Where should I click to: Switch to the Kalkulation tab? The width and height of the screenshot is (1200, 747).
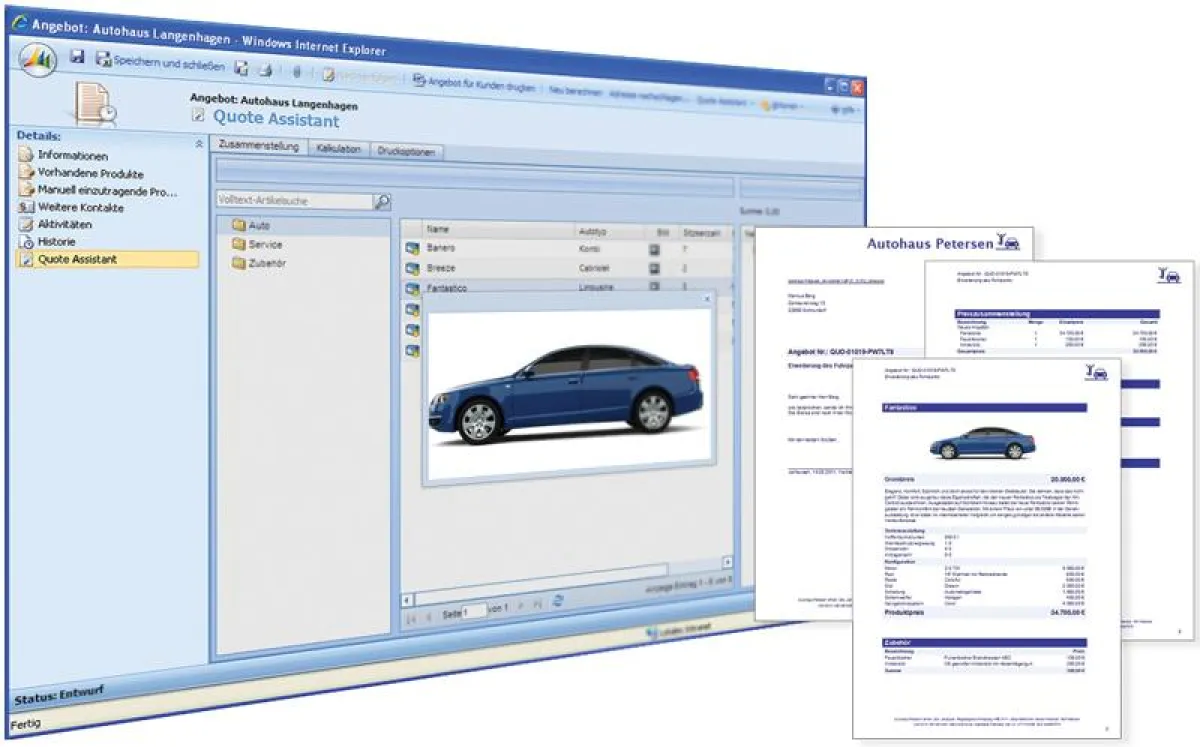coord(338,149)
